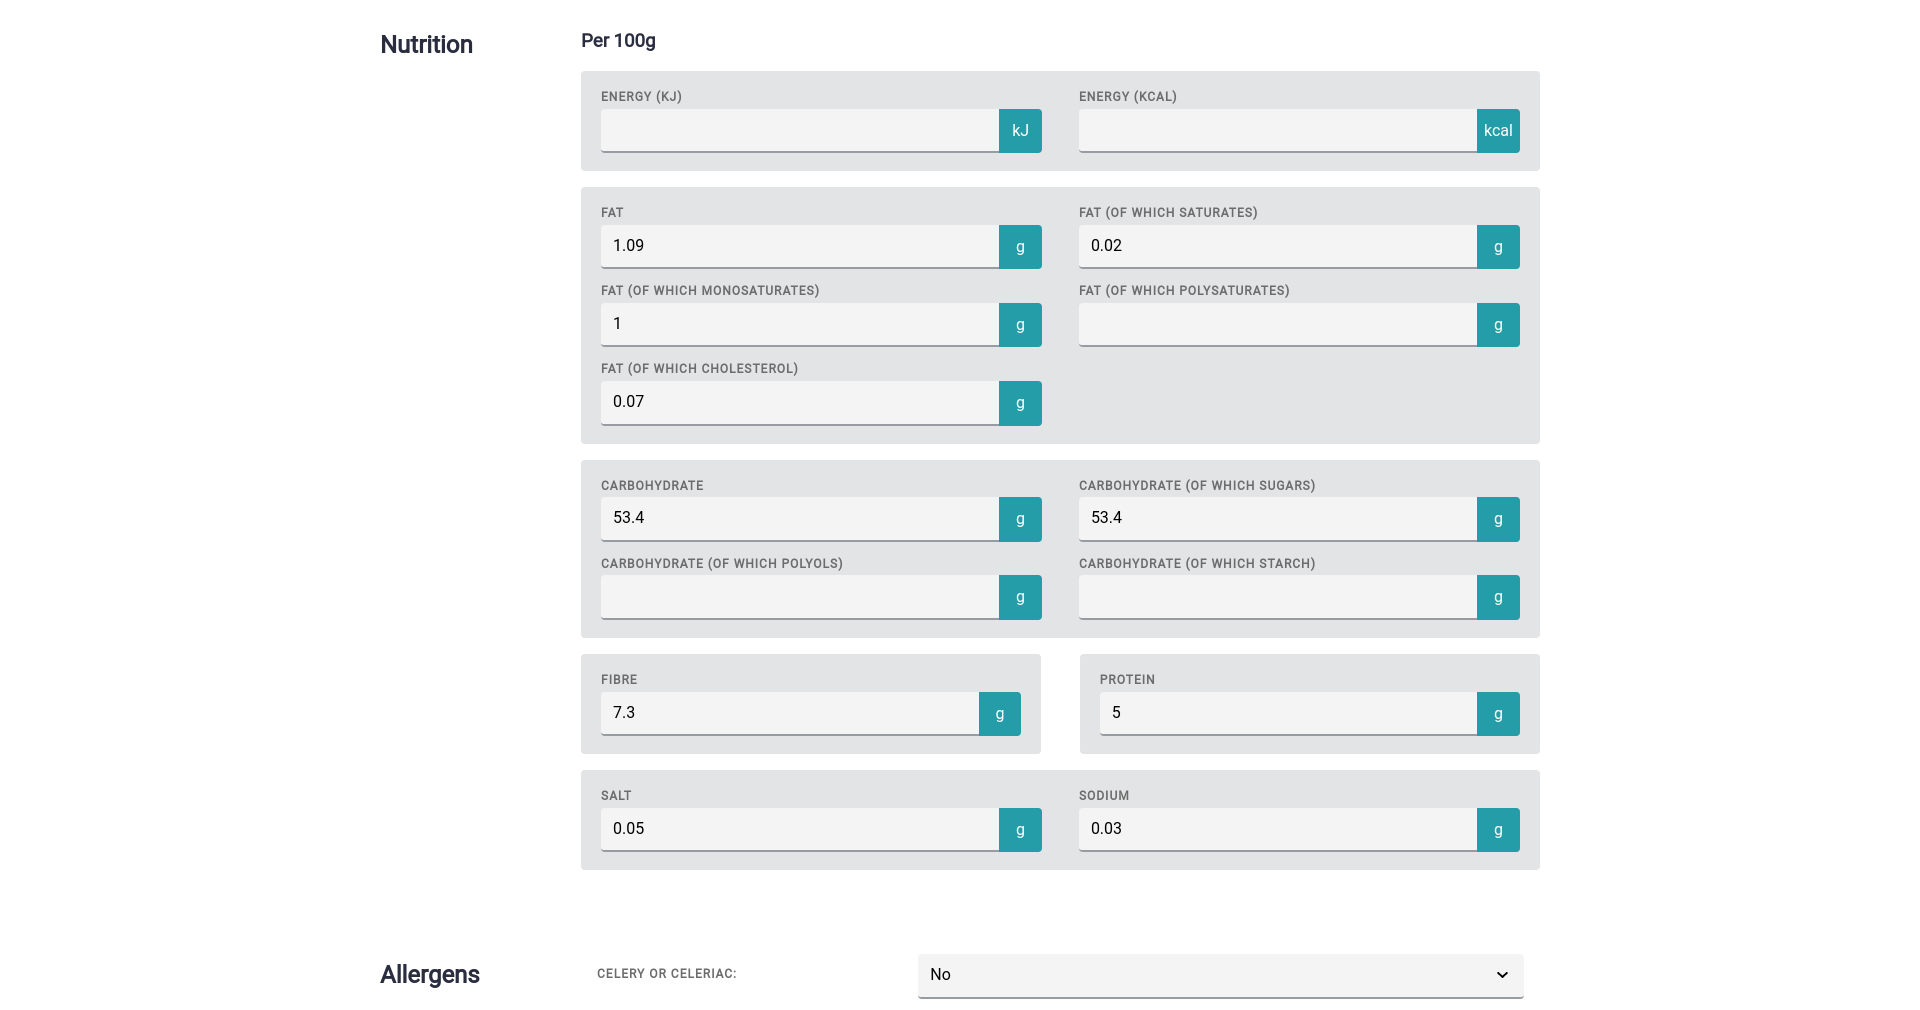This screenshot has width=1920, height=1010.
Task: Click the g badge beside Salt field
Action: pyautogui.click(x=1020, y=830)
